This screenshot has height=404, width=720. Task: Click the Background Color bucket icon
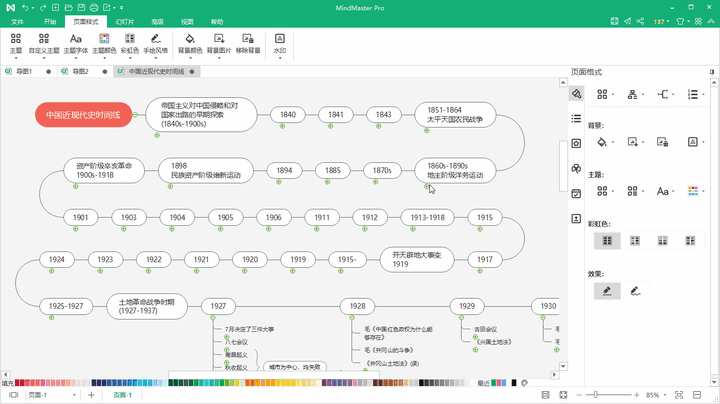(190, 39)
